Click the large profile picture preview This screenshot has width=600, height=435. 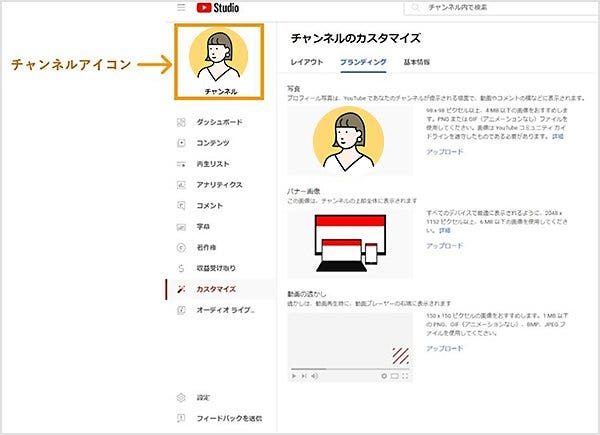350,140
